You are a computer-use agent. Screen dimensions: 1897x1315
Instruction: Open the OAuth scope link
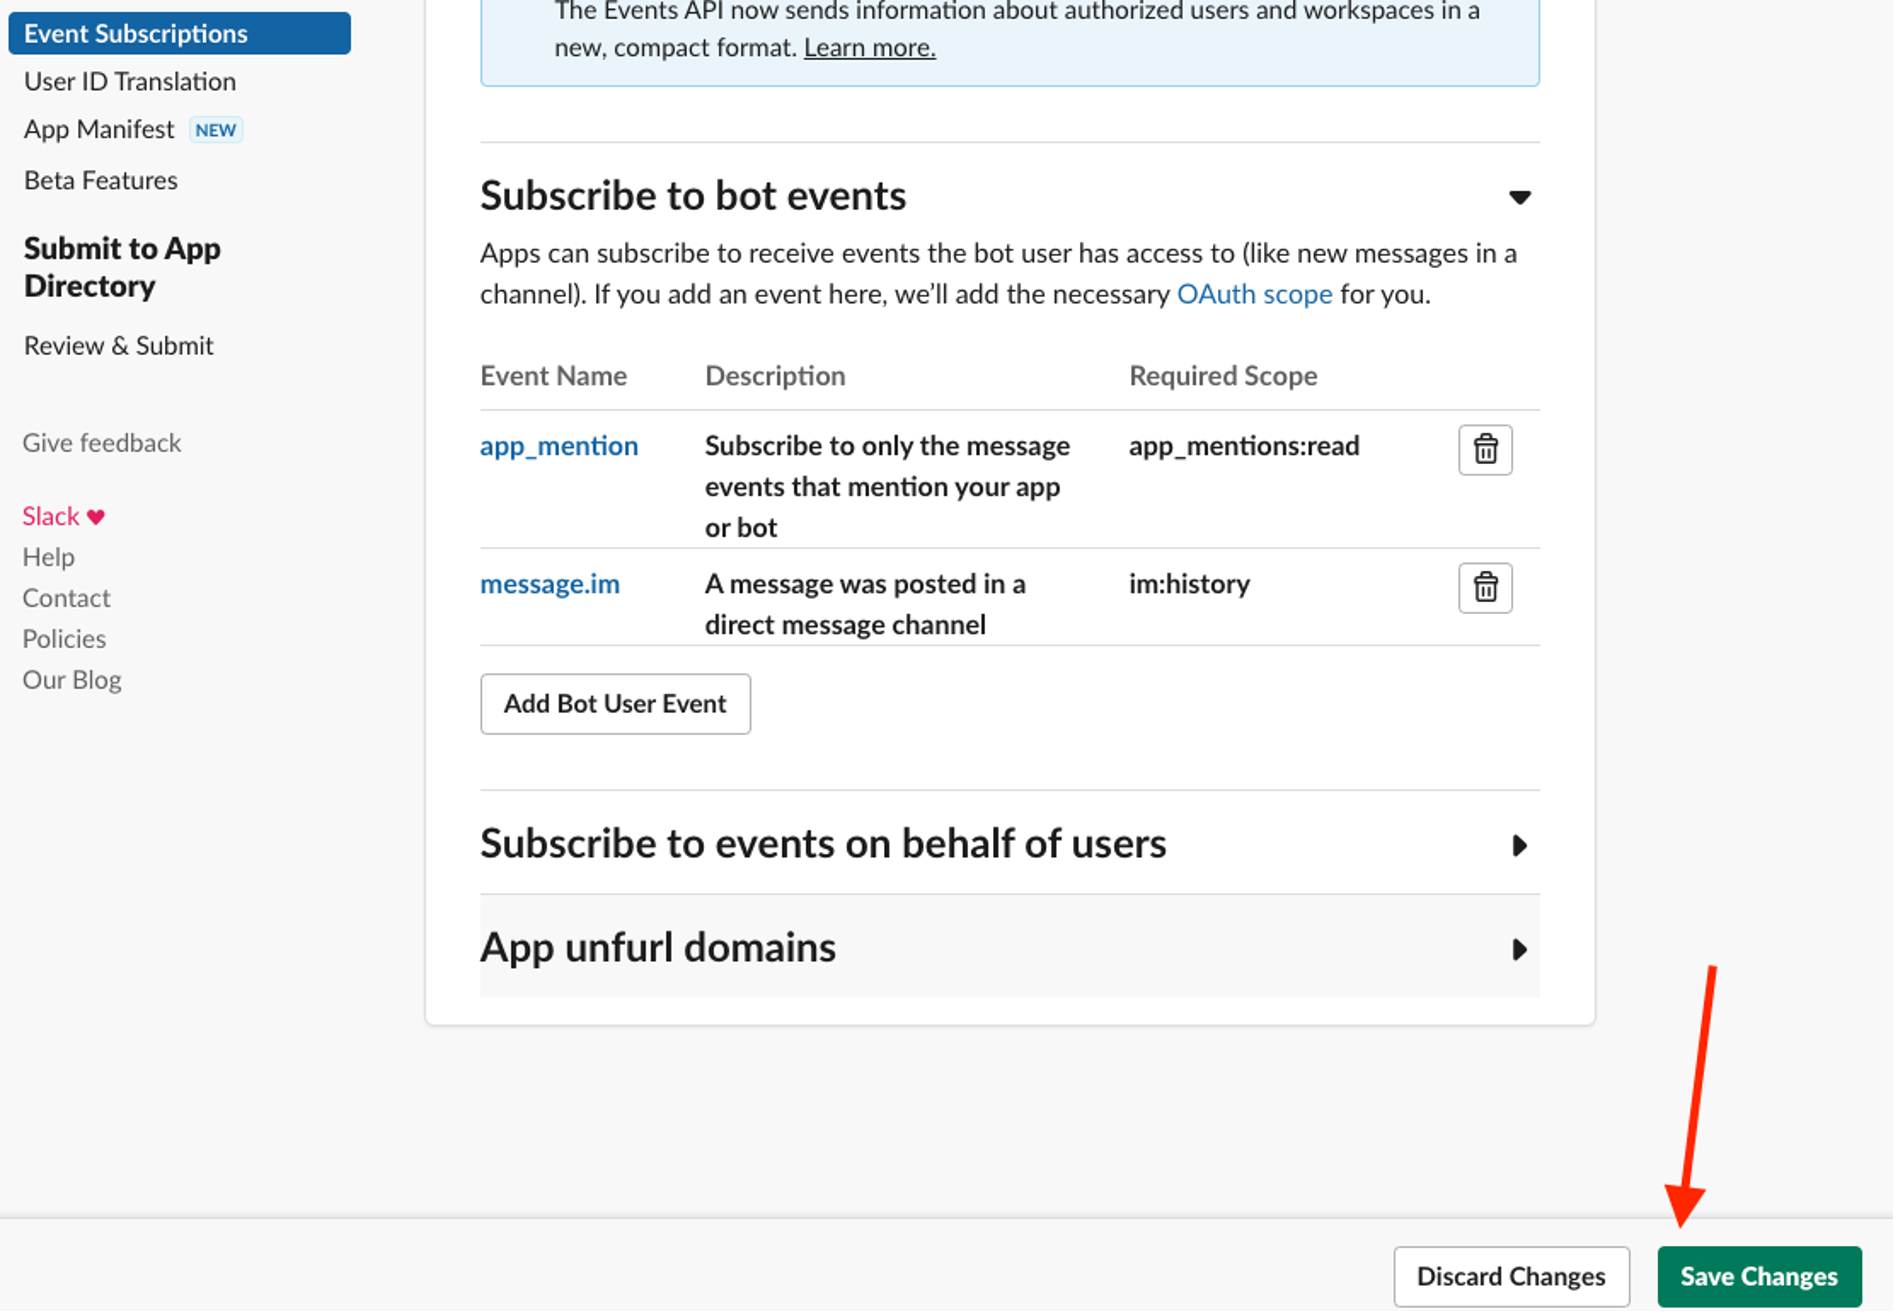(x=1255, y=294)
